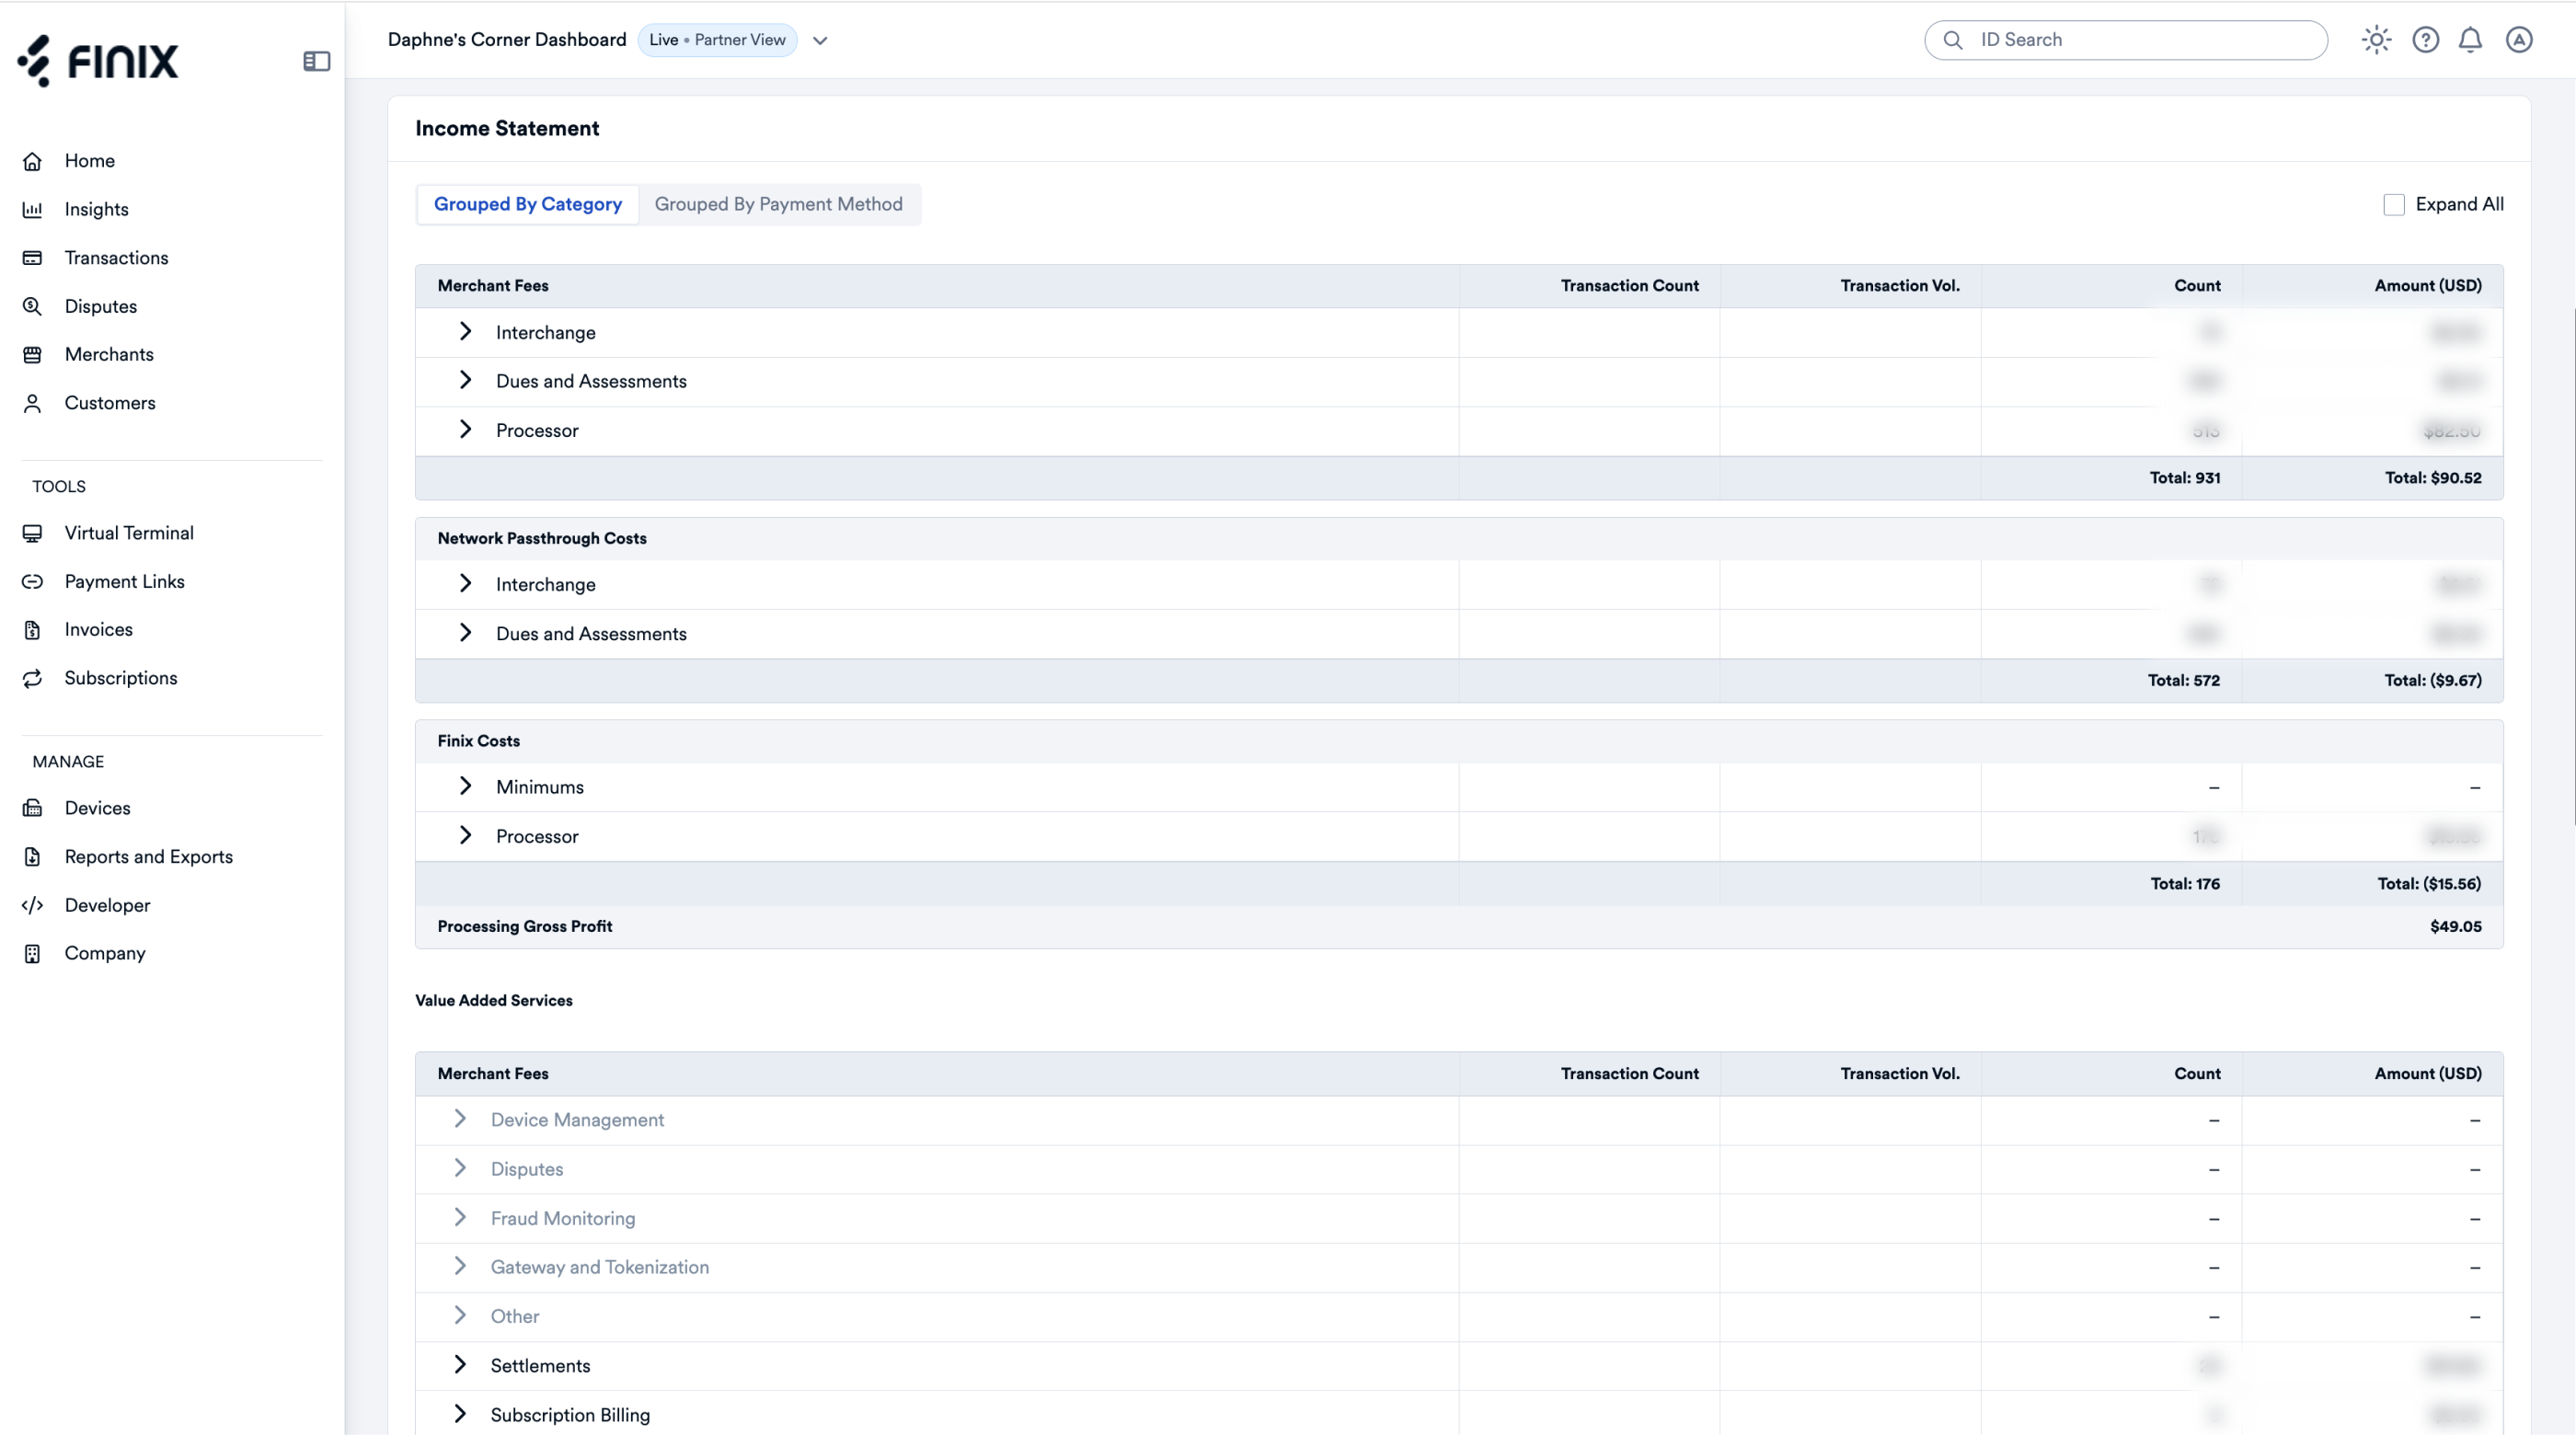Screen dimensions: 2576x1435
Task: Open the user account avatar icon
Action: coord(2518,40)
